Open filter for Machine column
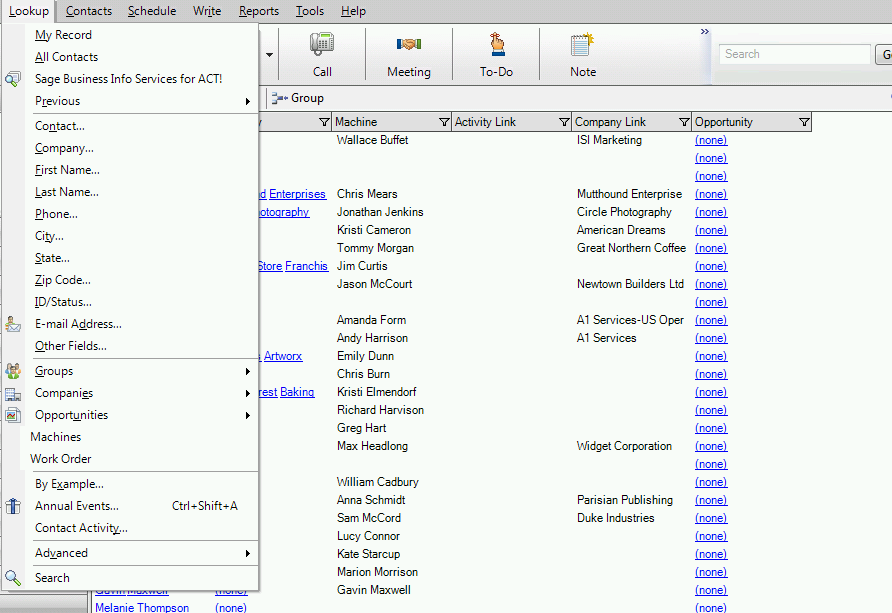 coord(444,122)
